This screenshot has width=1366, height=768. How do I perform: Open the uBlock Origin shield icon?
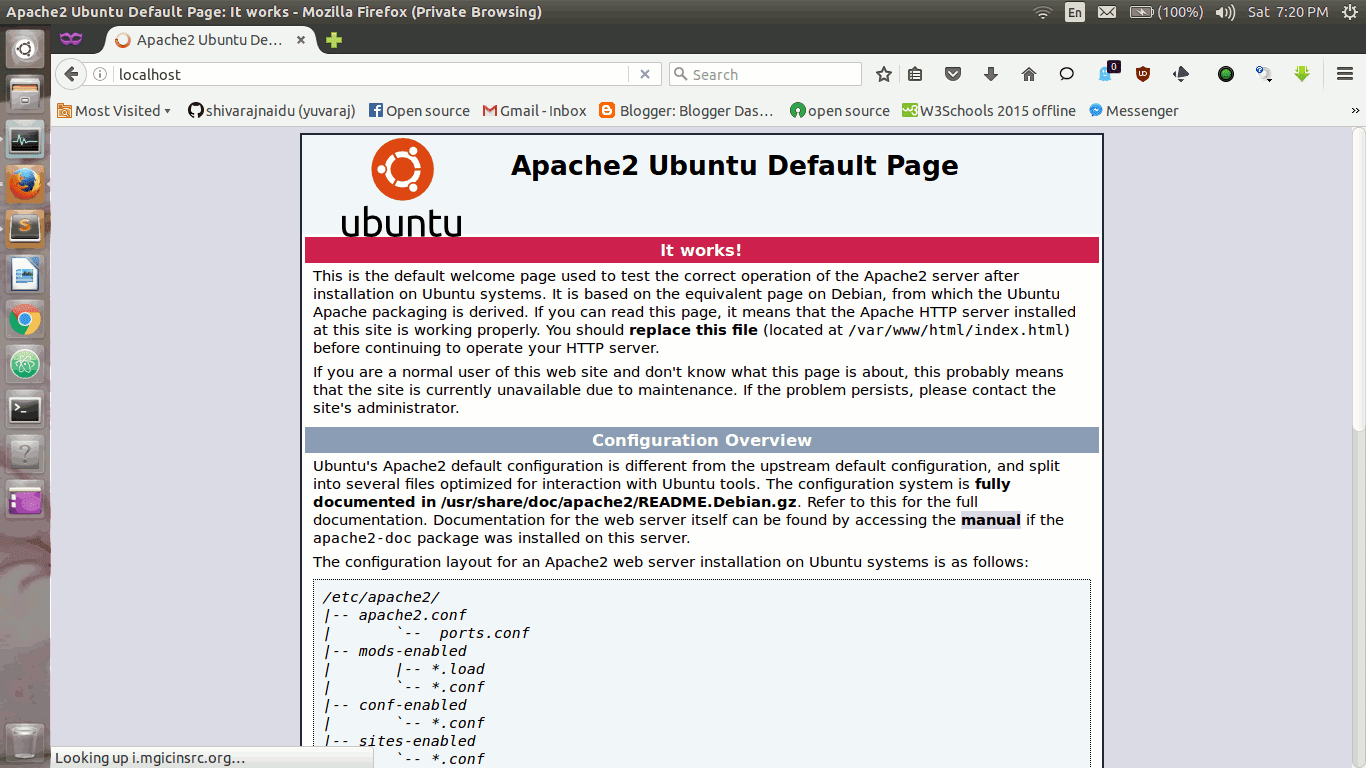tap(1143, 74)
